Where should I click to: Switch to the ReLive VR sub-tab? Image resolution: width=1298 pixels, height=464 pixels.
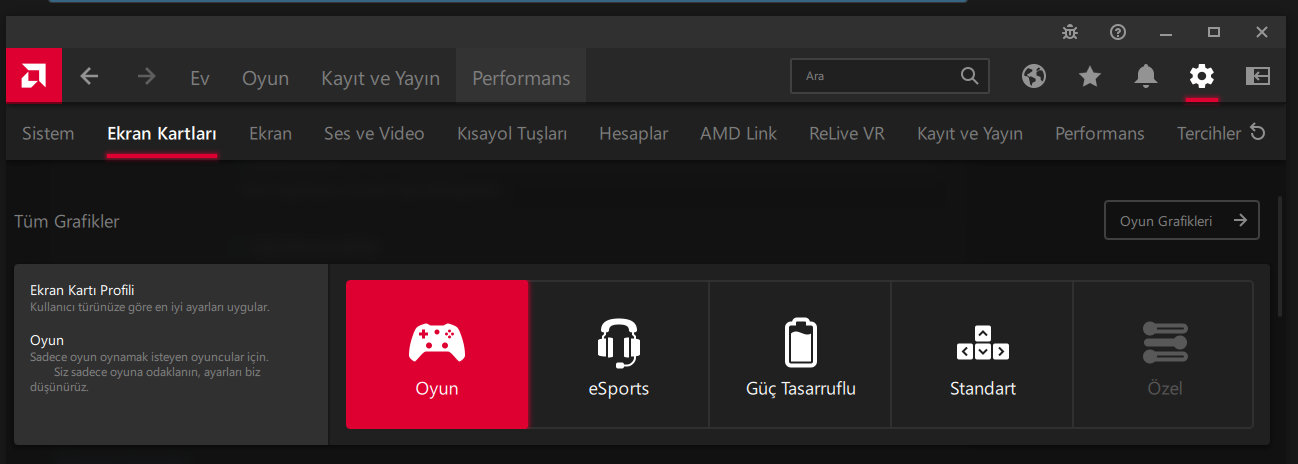(847, 133)
